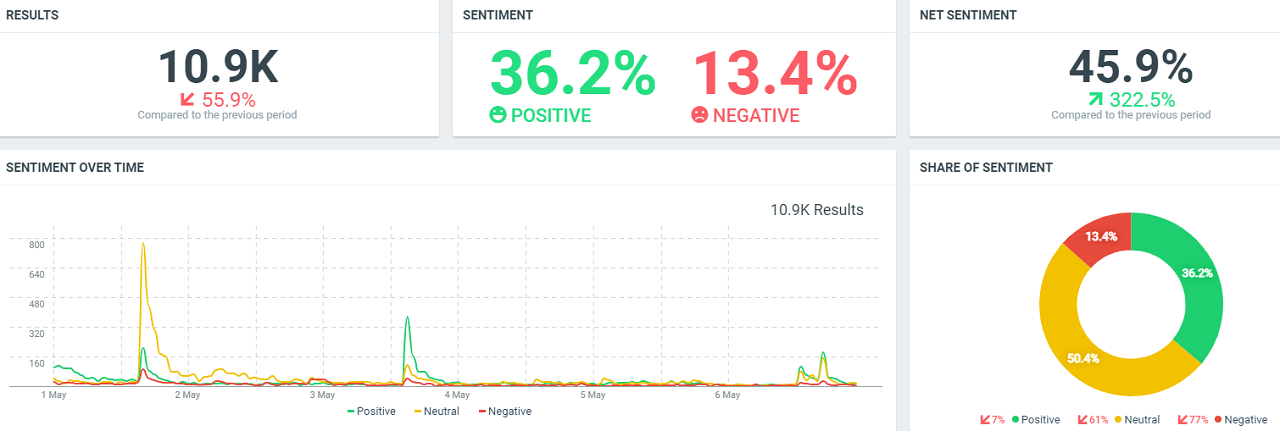The height and width of the screenshot is (431, 1280).
Task: Toggle the Positive series in line chart legend
Action: tap(371, 411)
